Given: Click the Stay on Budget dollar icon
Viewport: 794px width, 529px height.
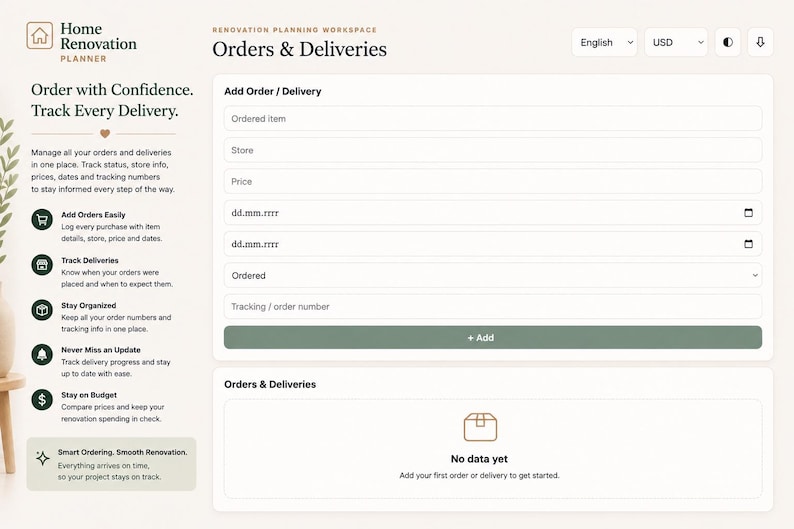Looking at the screenshot, I should tap(42, 399).
